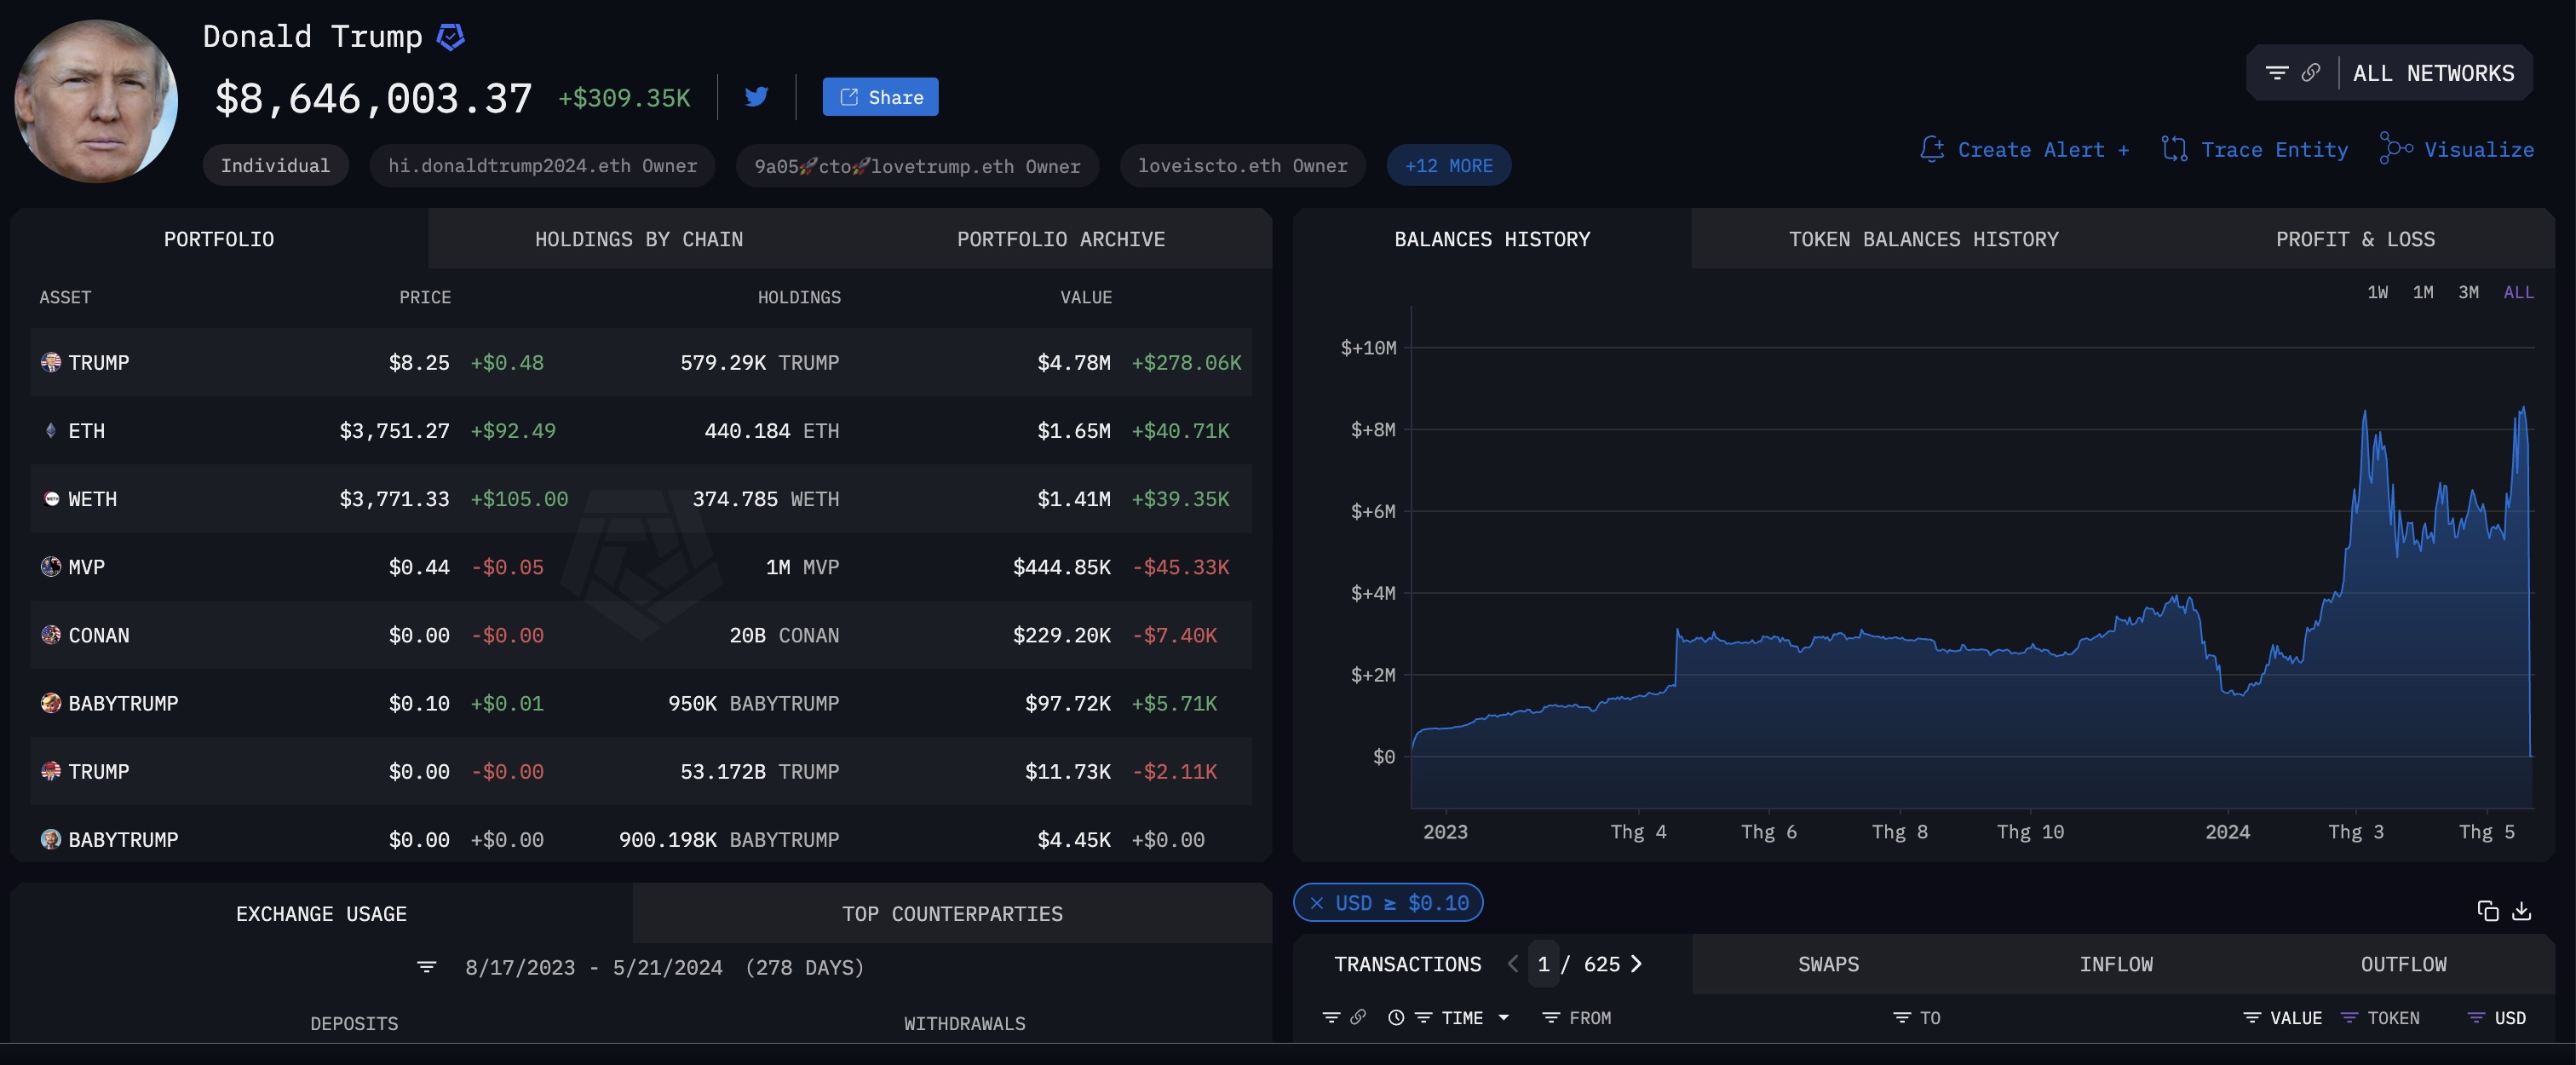Open the Balances History tab
The width and height of the screenshot is (2576, 1065).
[x=1492, y=238]
